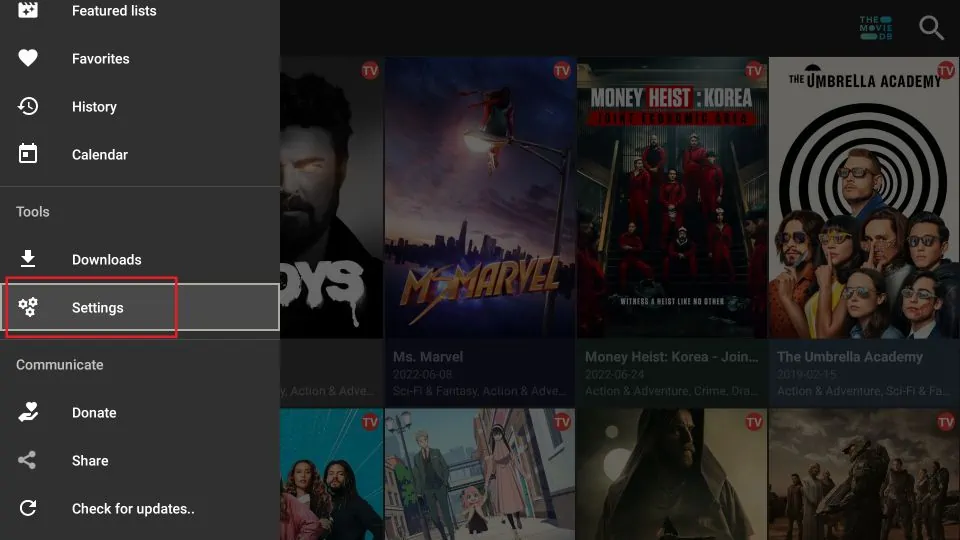Open the anime family poster thumbnail
Image resolution: width=960 pixels, height=540 pixels.
[480, 474]
